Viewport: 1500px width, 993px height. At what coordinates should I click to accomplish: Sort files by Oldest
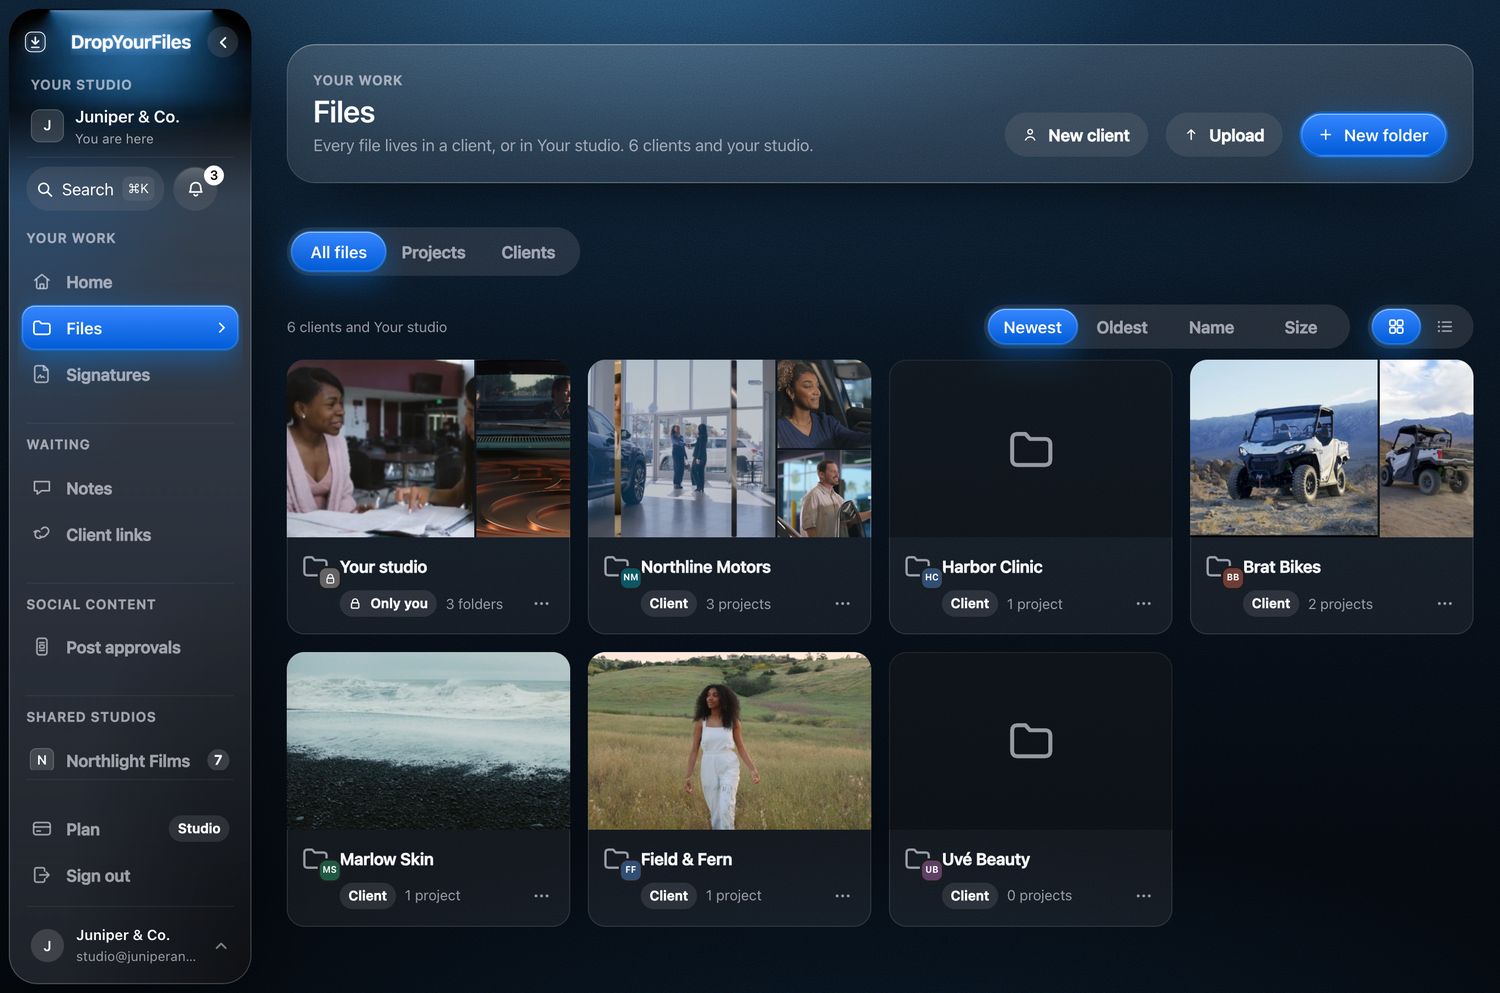point(1121,327)
